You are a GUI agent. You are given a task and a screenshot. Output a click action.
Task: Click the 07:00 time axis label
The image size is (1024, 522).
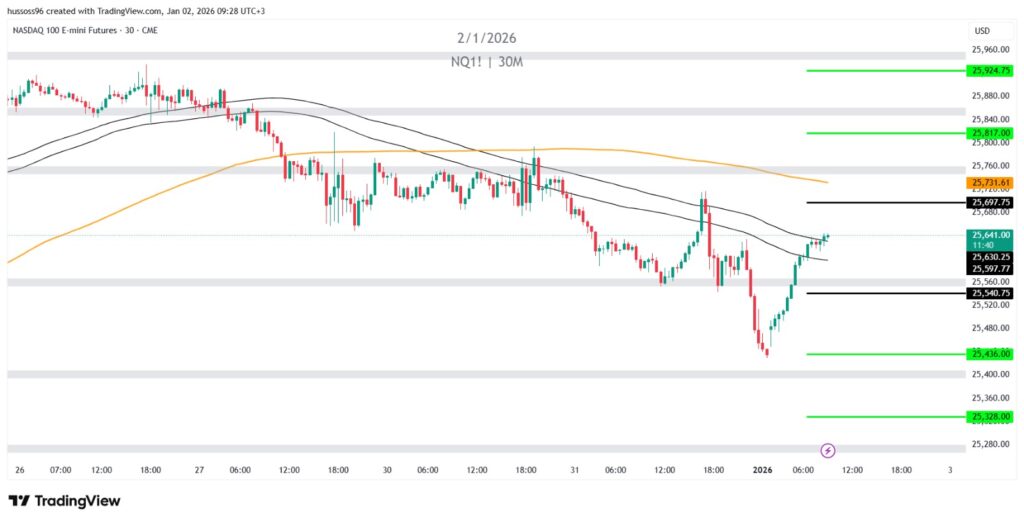tap(59, 470)
